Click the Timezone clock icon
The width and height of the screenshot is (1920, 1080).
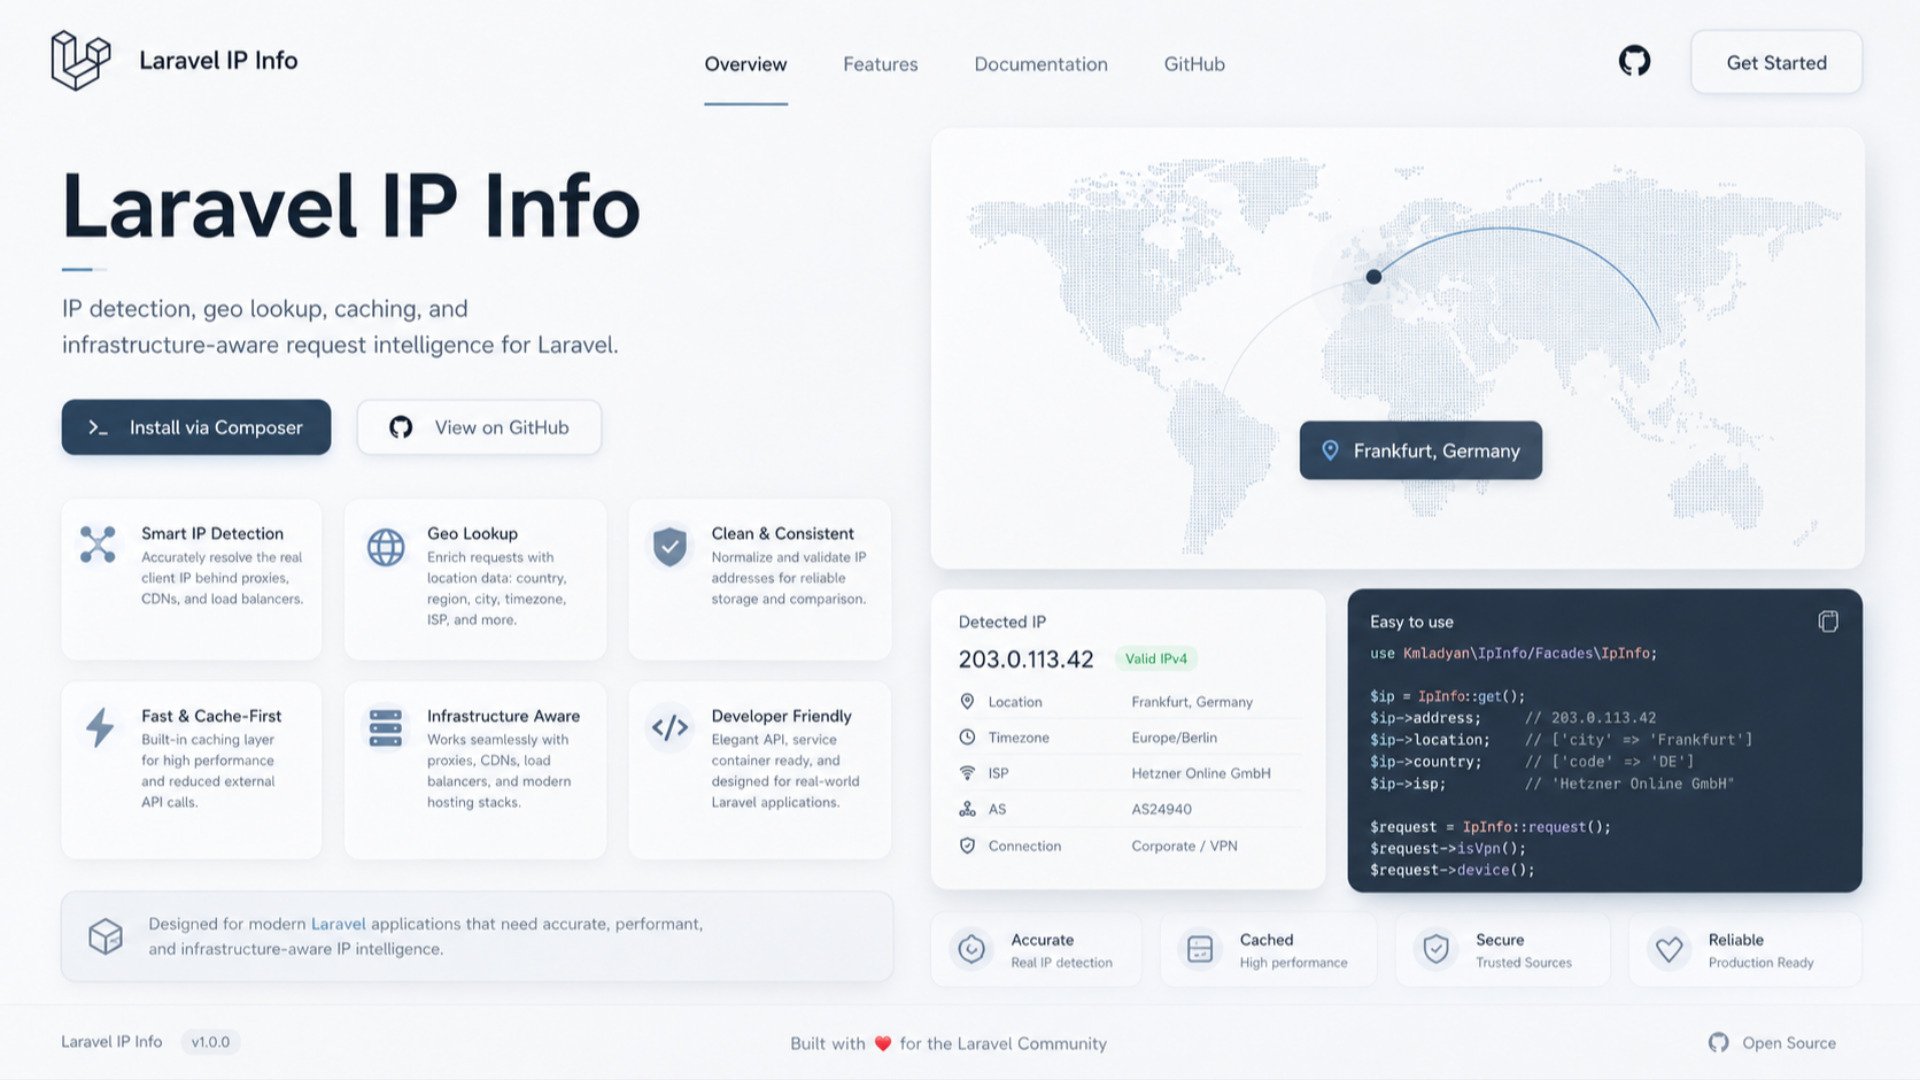pos(967,738)
